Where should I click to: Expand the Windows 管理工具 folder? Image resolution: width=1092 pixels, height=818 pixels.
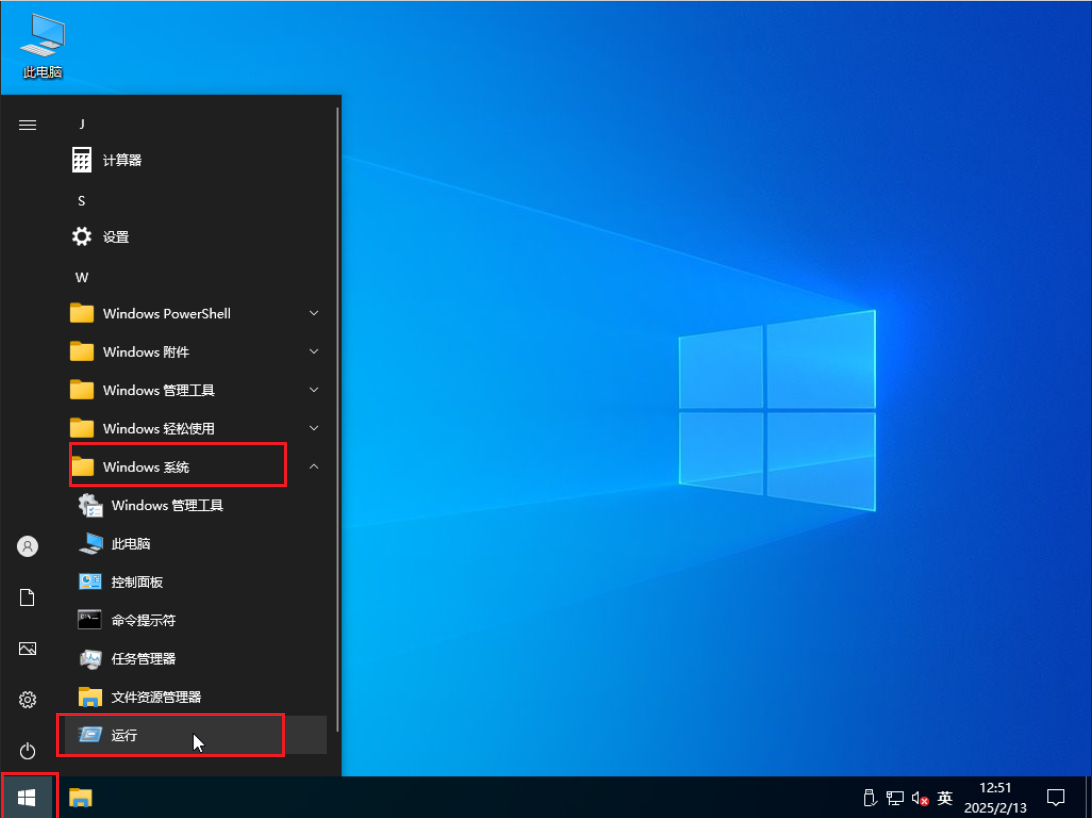tap(158, 390)
